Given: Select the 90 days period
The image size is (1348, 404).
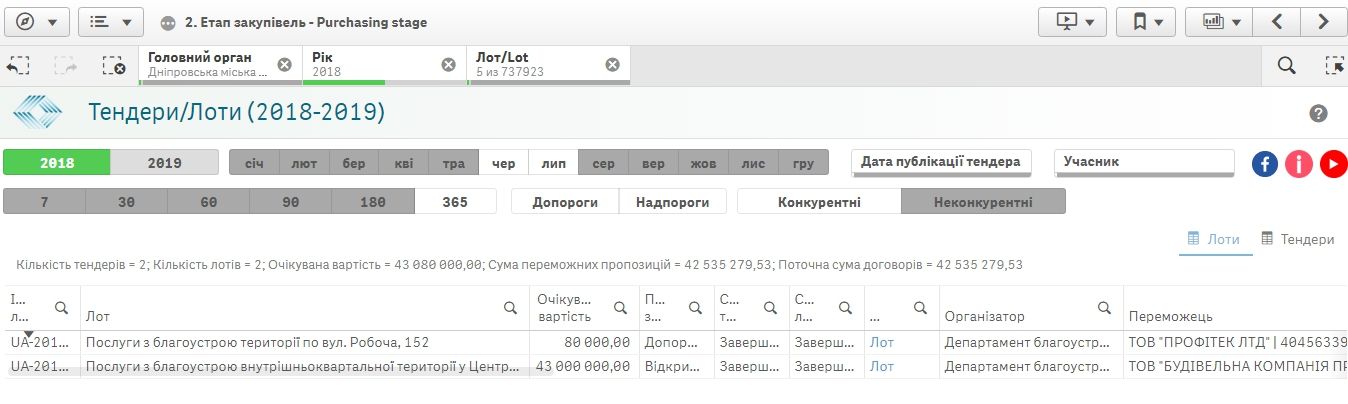Looking at the screenshot, I should pos(290,202).
